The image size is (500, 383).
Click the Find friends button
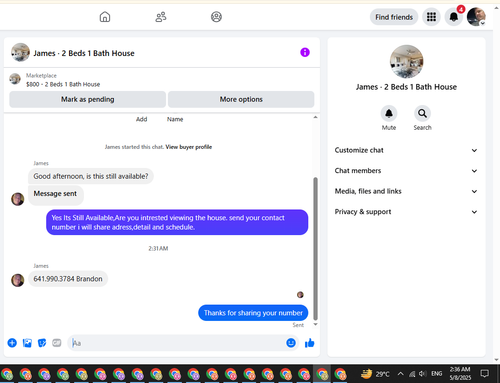tap(394, 17)
